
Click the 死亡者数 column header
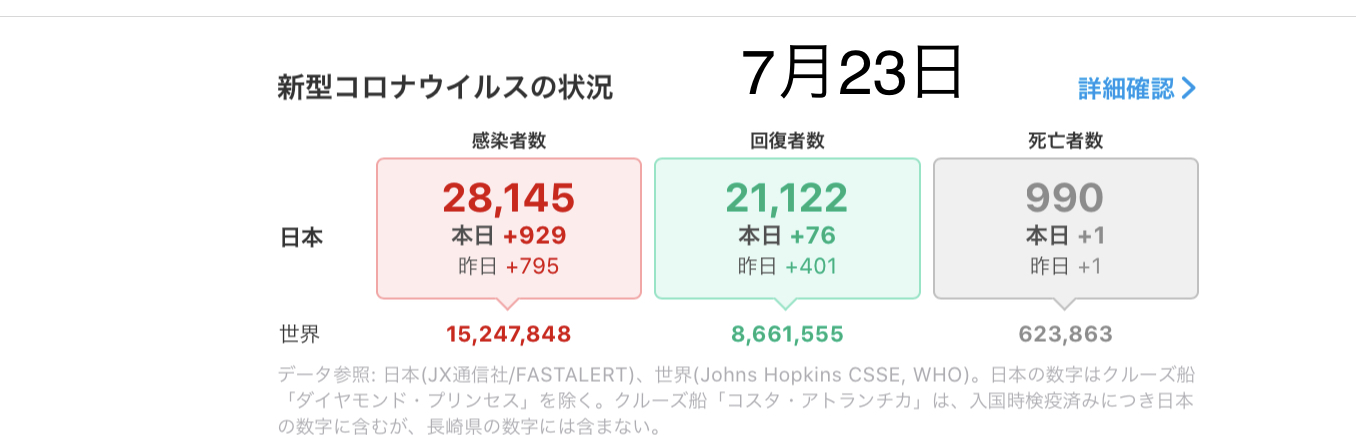1065,141
